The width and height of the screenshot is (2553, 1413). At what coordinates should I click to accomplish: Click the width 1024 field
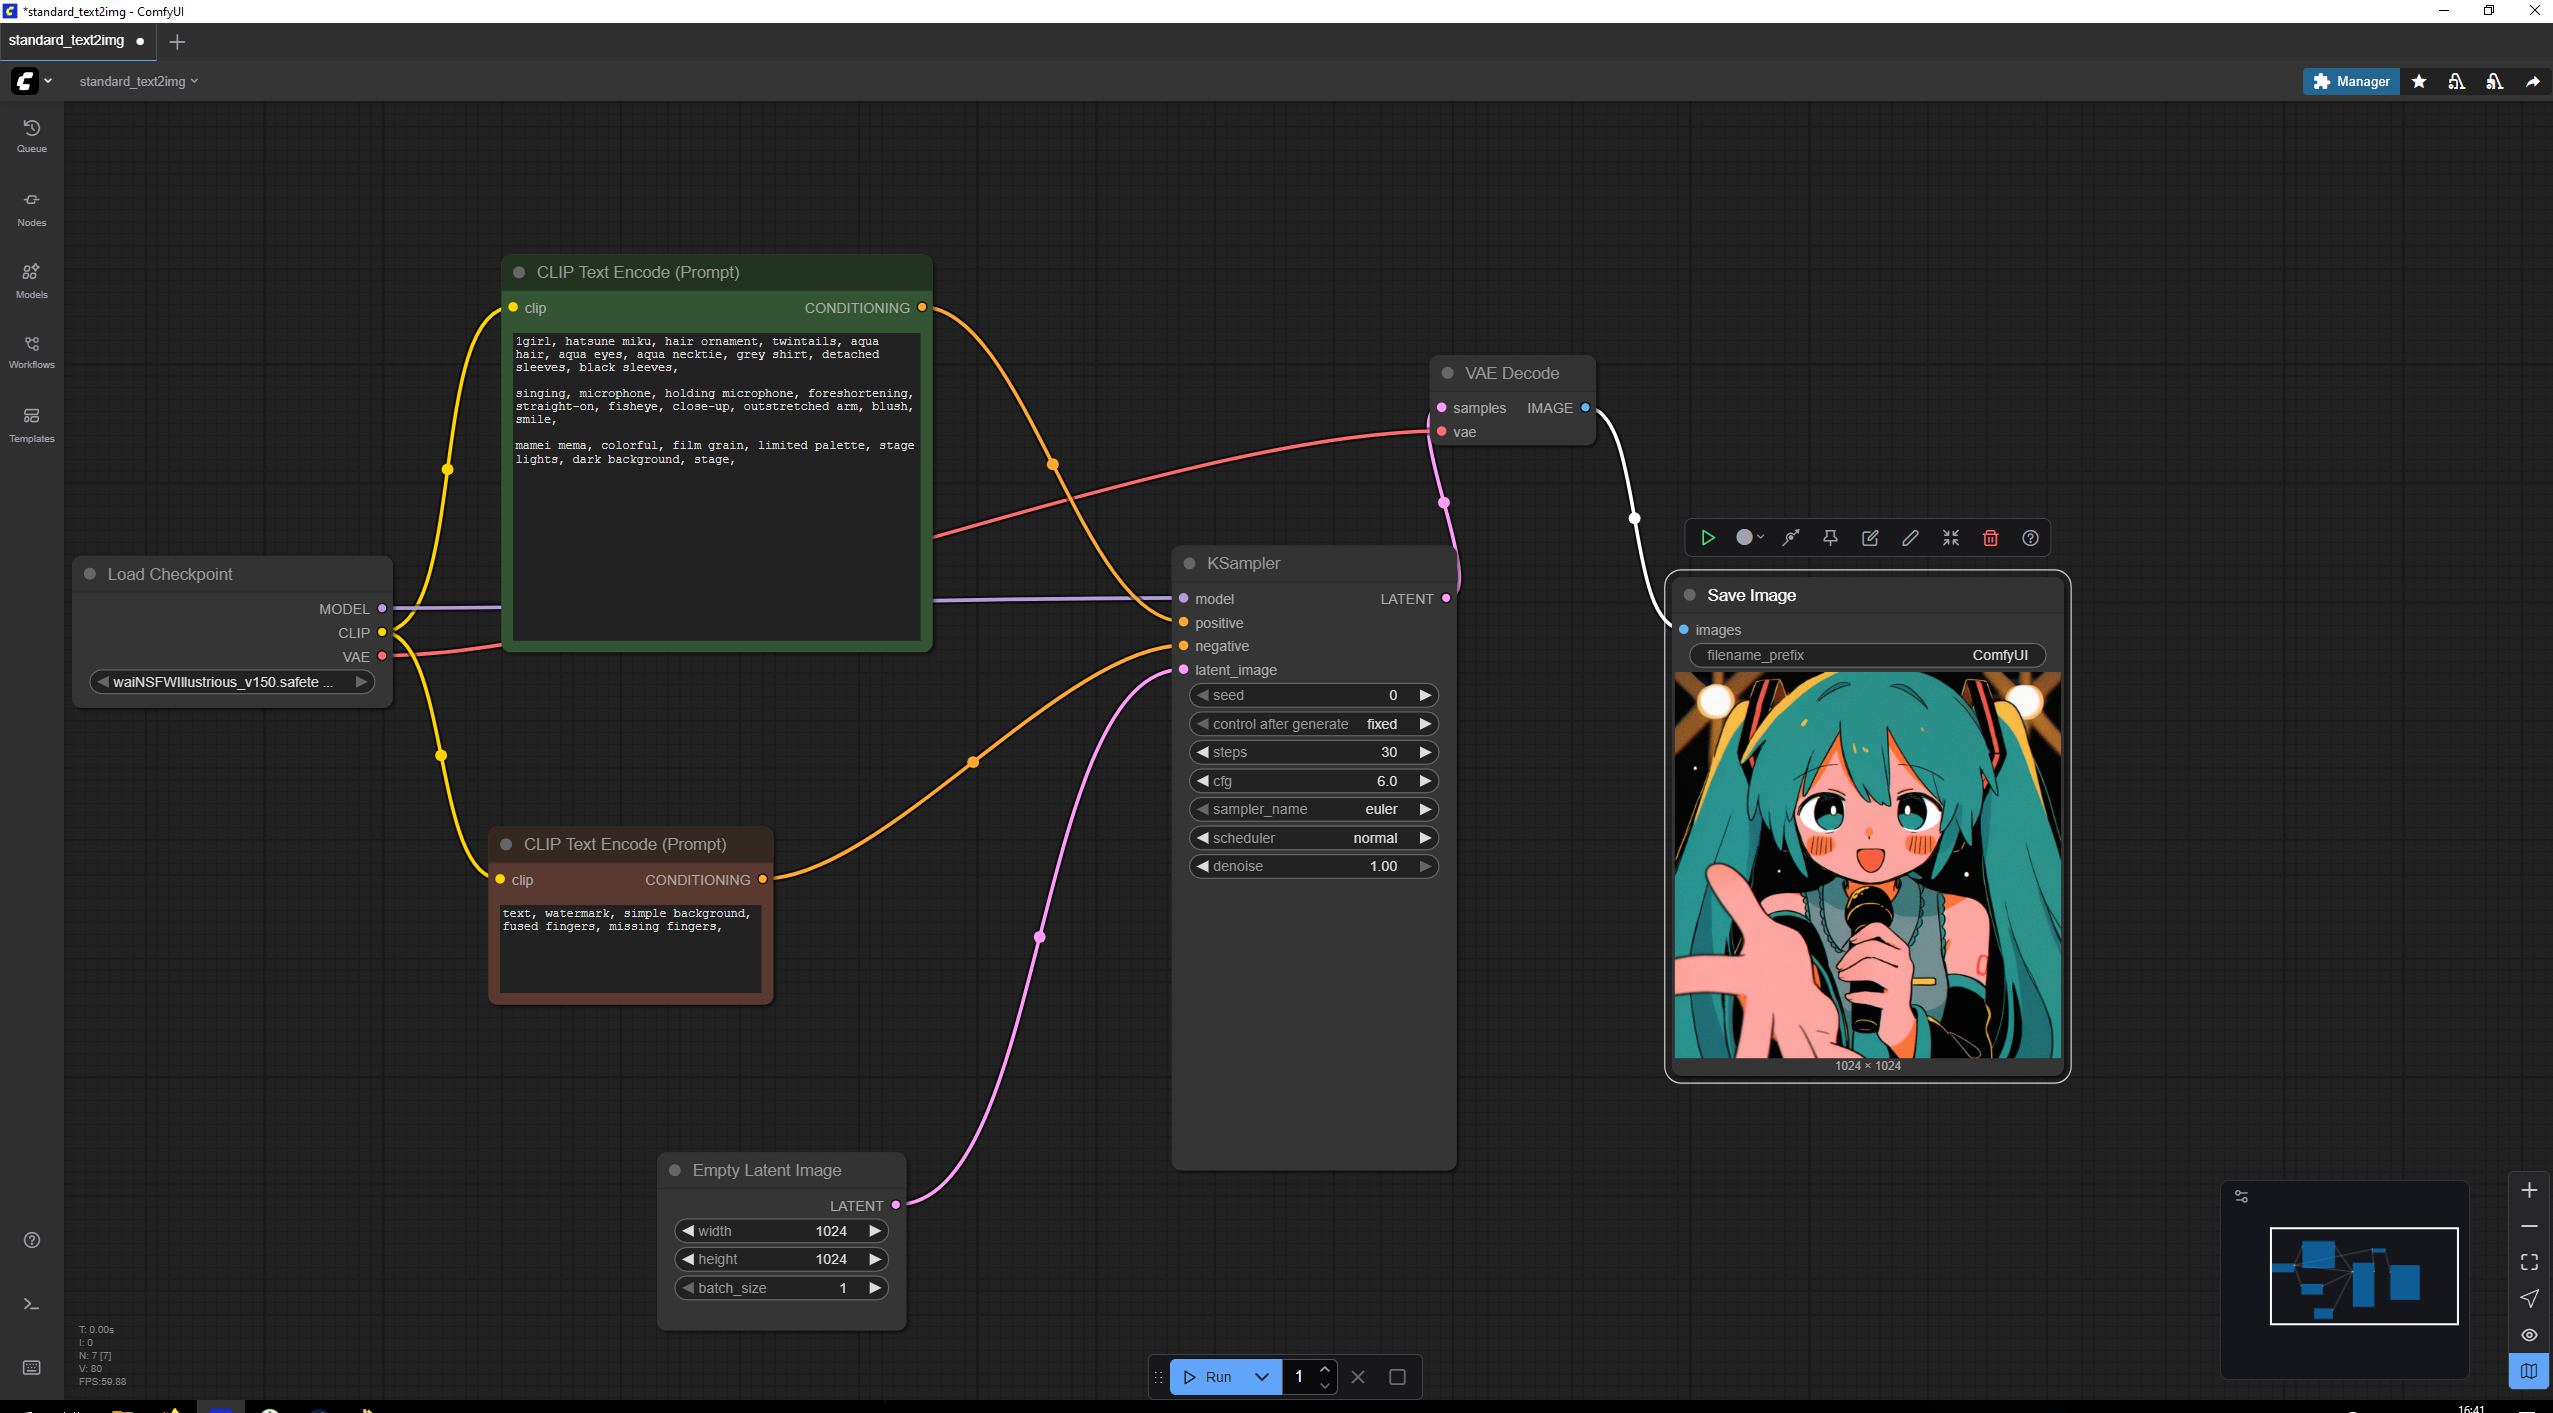click(781, 1231)
